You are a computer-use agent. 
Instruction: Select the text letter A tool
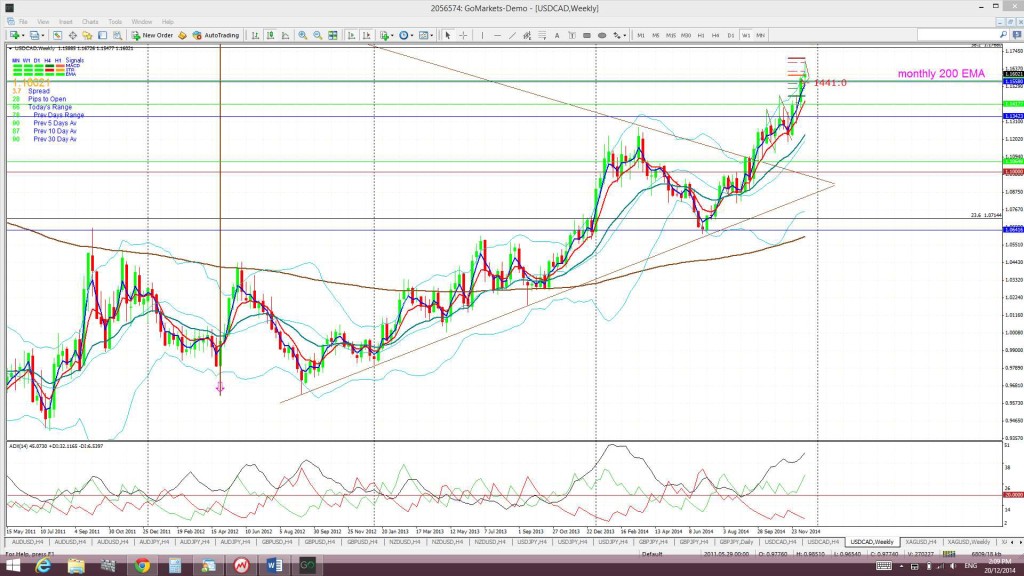(557, 35)
